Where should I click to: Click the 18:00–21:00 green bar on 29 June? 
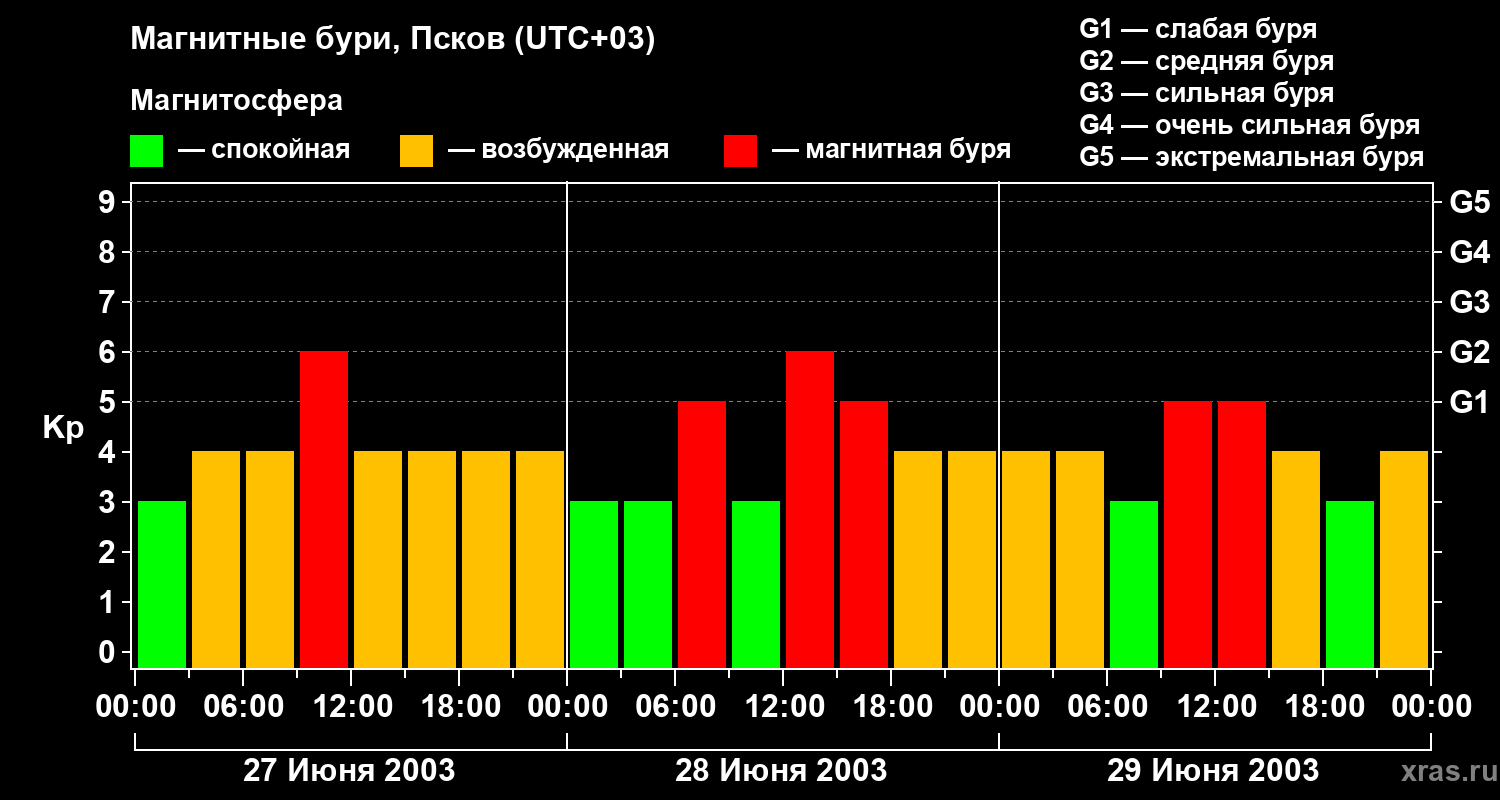tap(1350, 585)
